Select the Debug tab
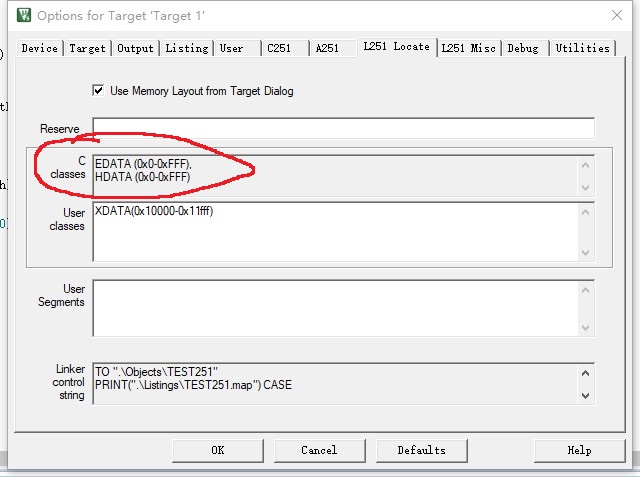640x477 pixels. point(523,48)
